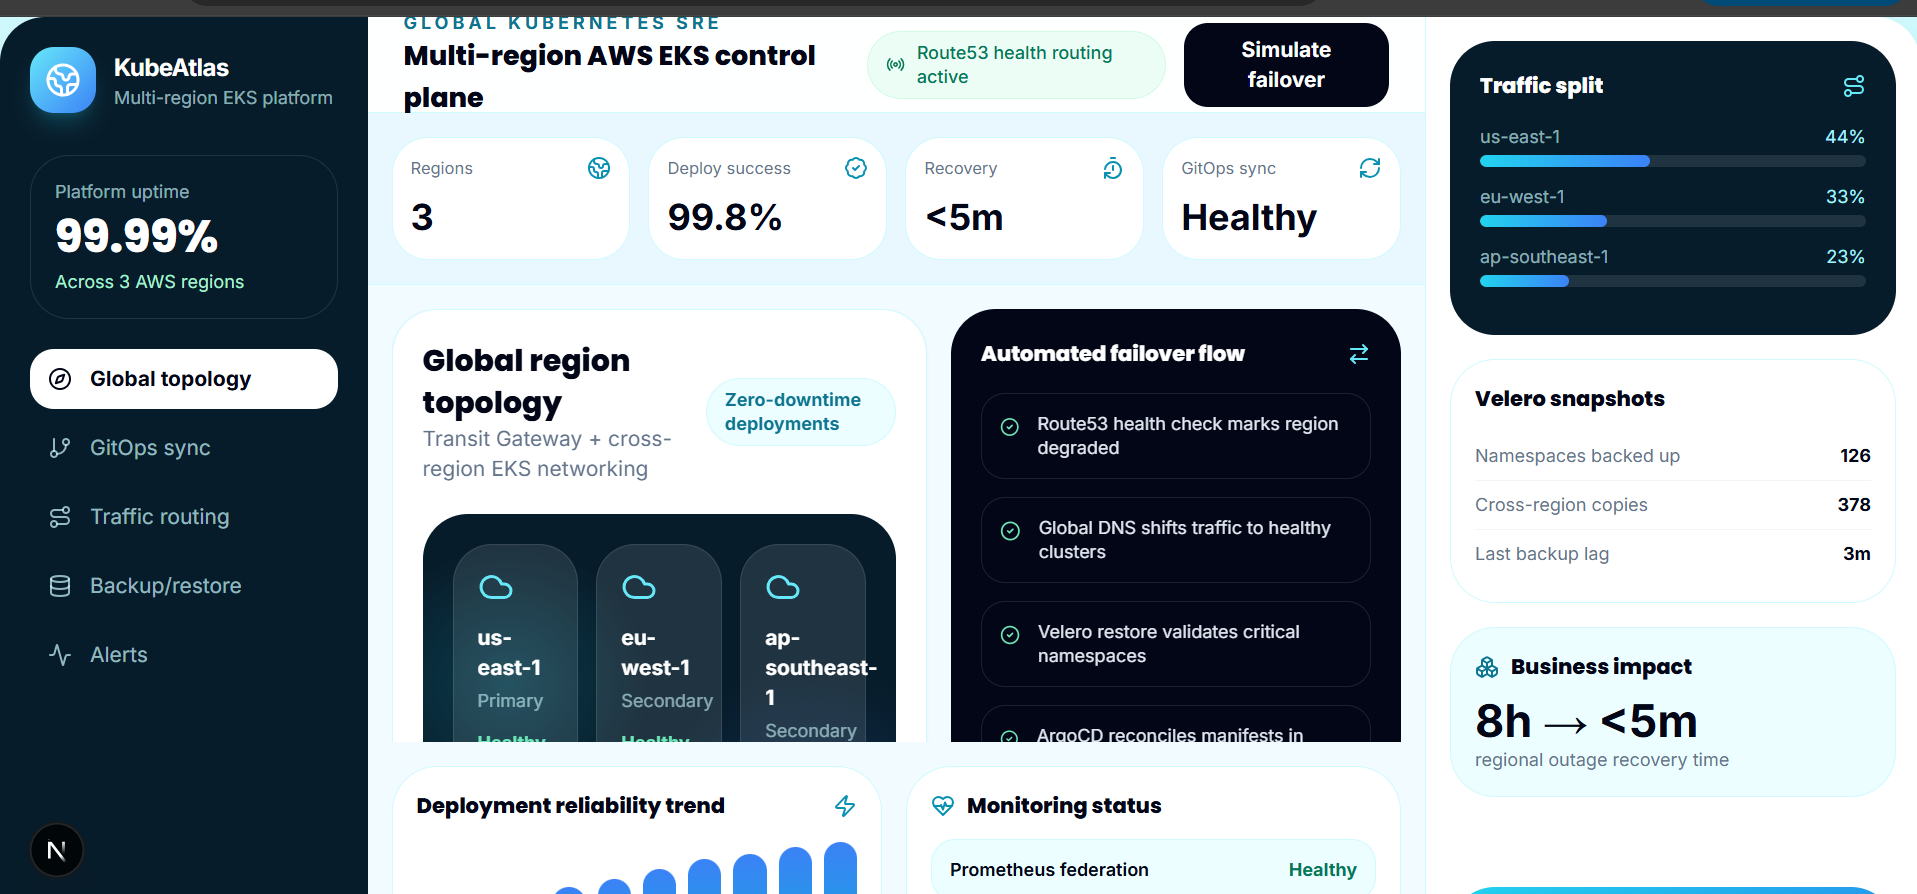Screen dimensions: 1917x894
Task: Click the ap-southeast-1 traffic progress bar
Action: point(1673,281)
